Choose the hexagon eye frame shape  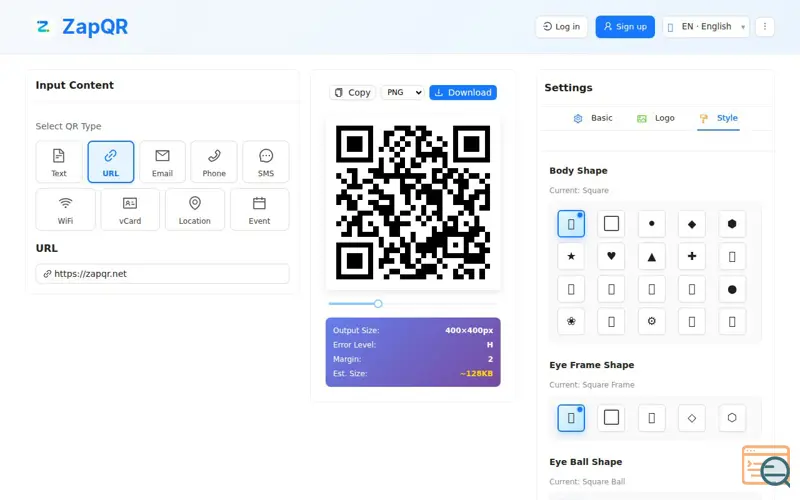coord(732,418)
